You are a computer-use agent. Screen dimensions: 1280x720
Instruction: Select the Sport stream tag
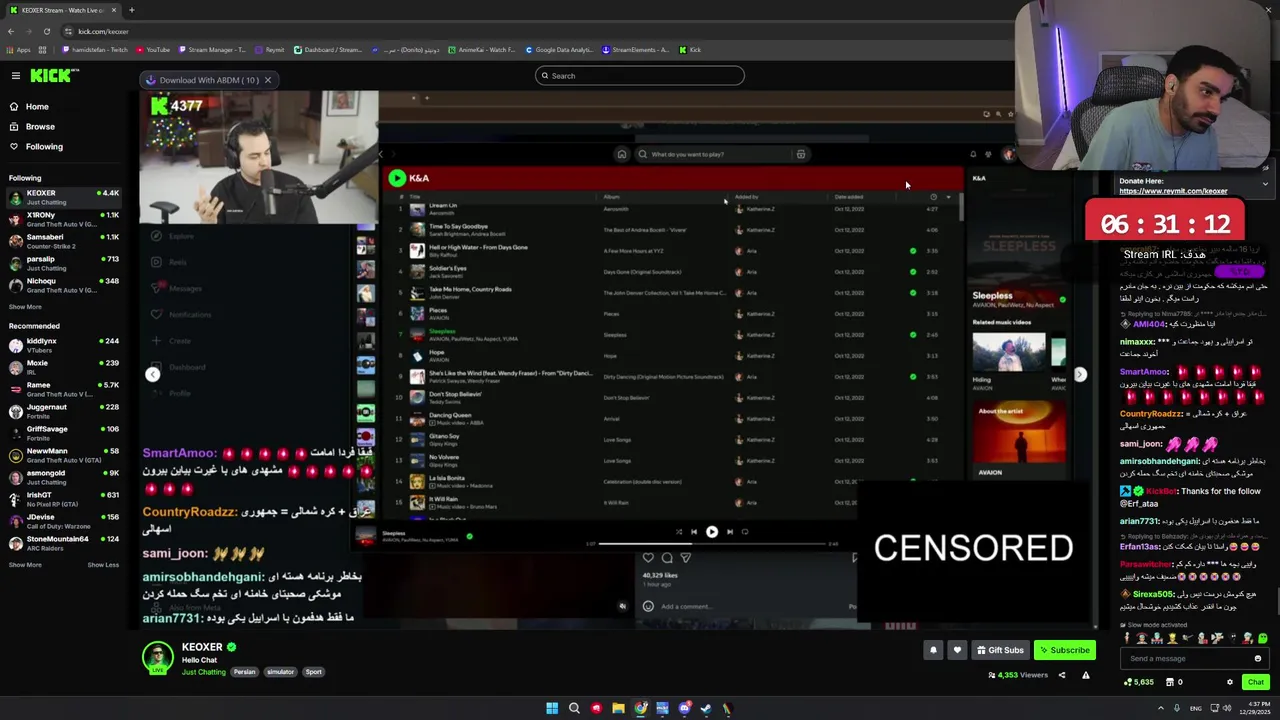point(313,672)
